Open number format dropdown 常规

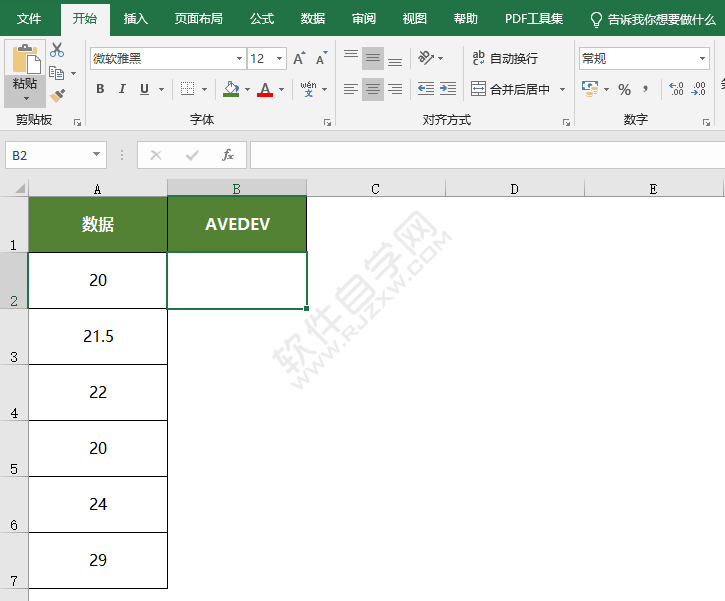(702, 59)
